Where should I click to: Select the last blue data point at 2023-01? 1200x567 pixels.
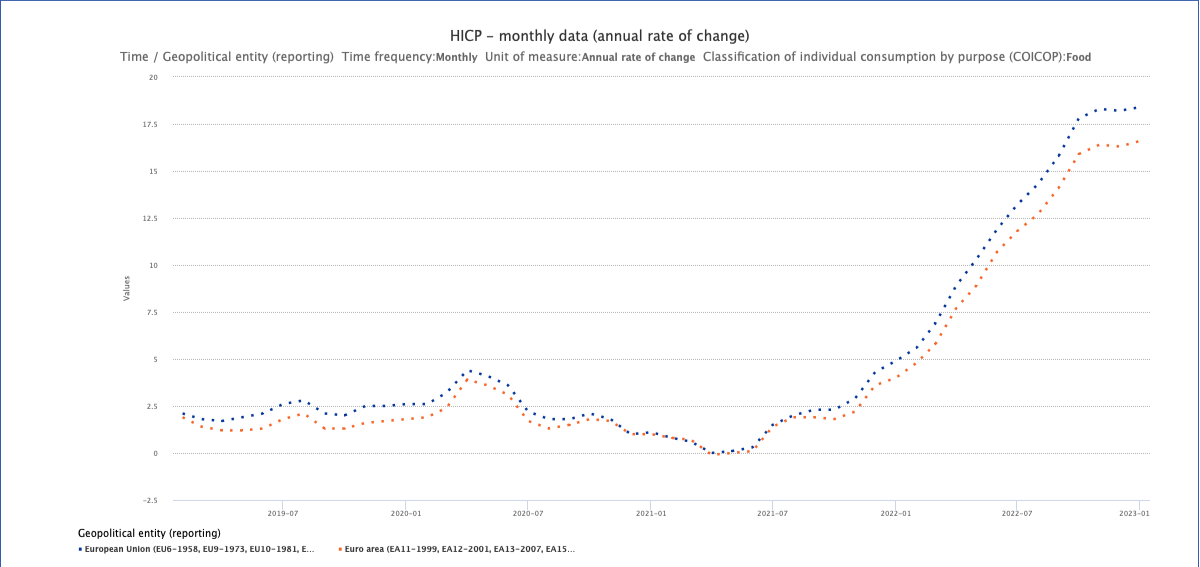coord(1136,108)
